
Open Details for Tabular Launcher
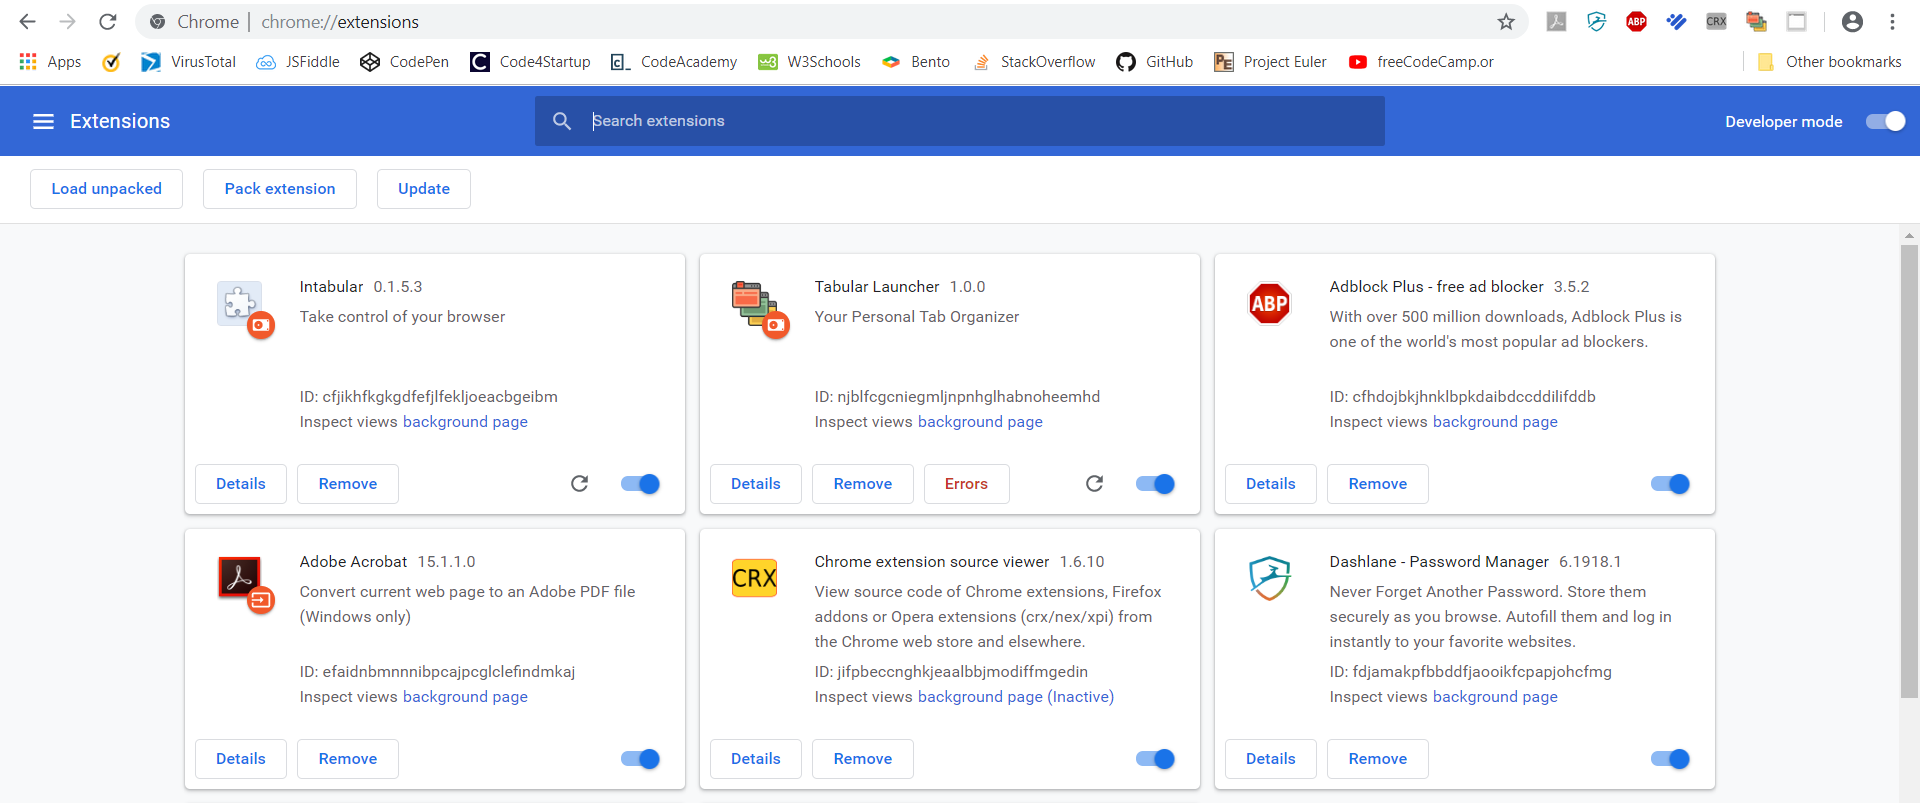[756, 484]
